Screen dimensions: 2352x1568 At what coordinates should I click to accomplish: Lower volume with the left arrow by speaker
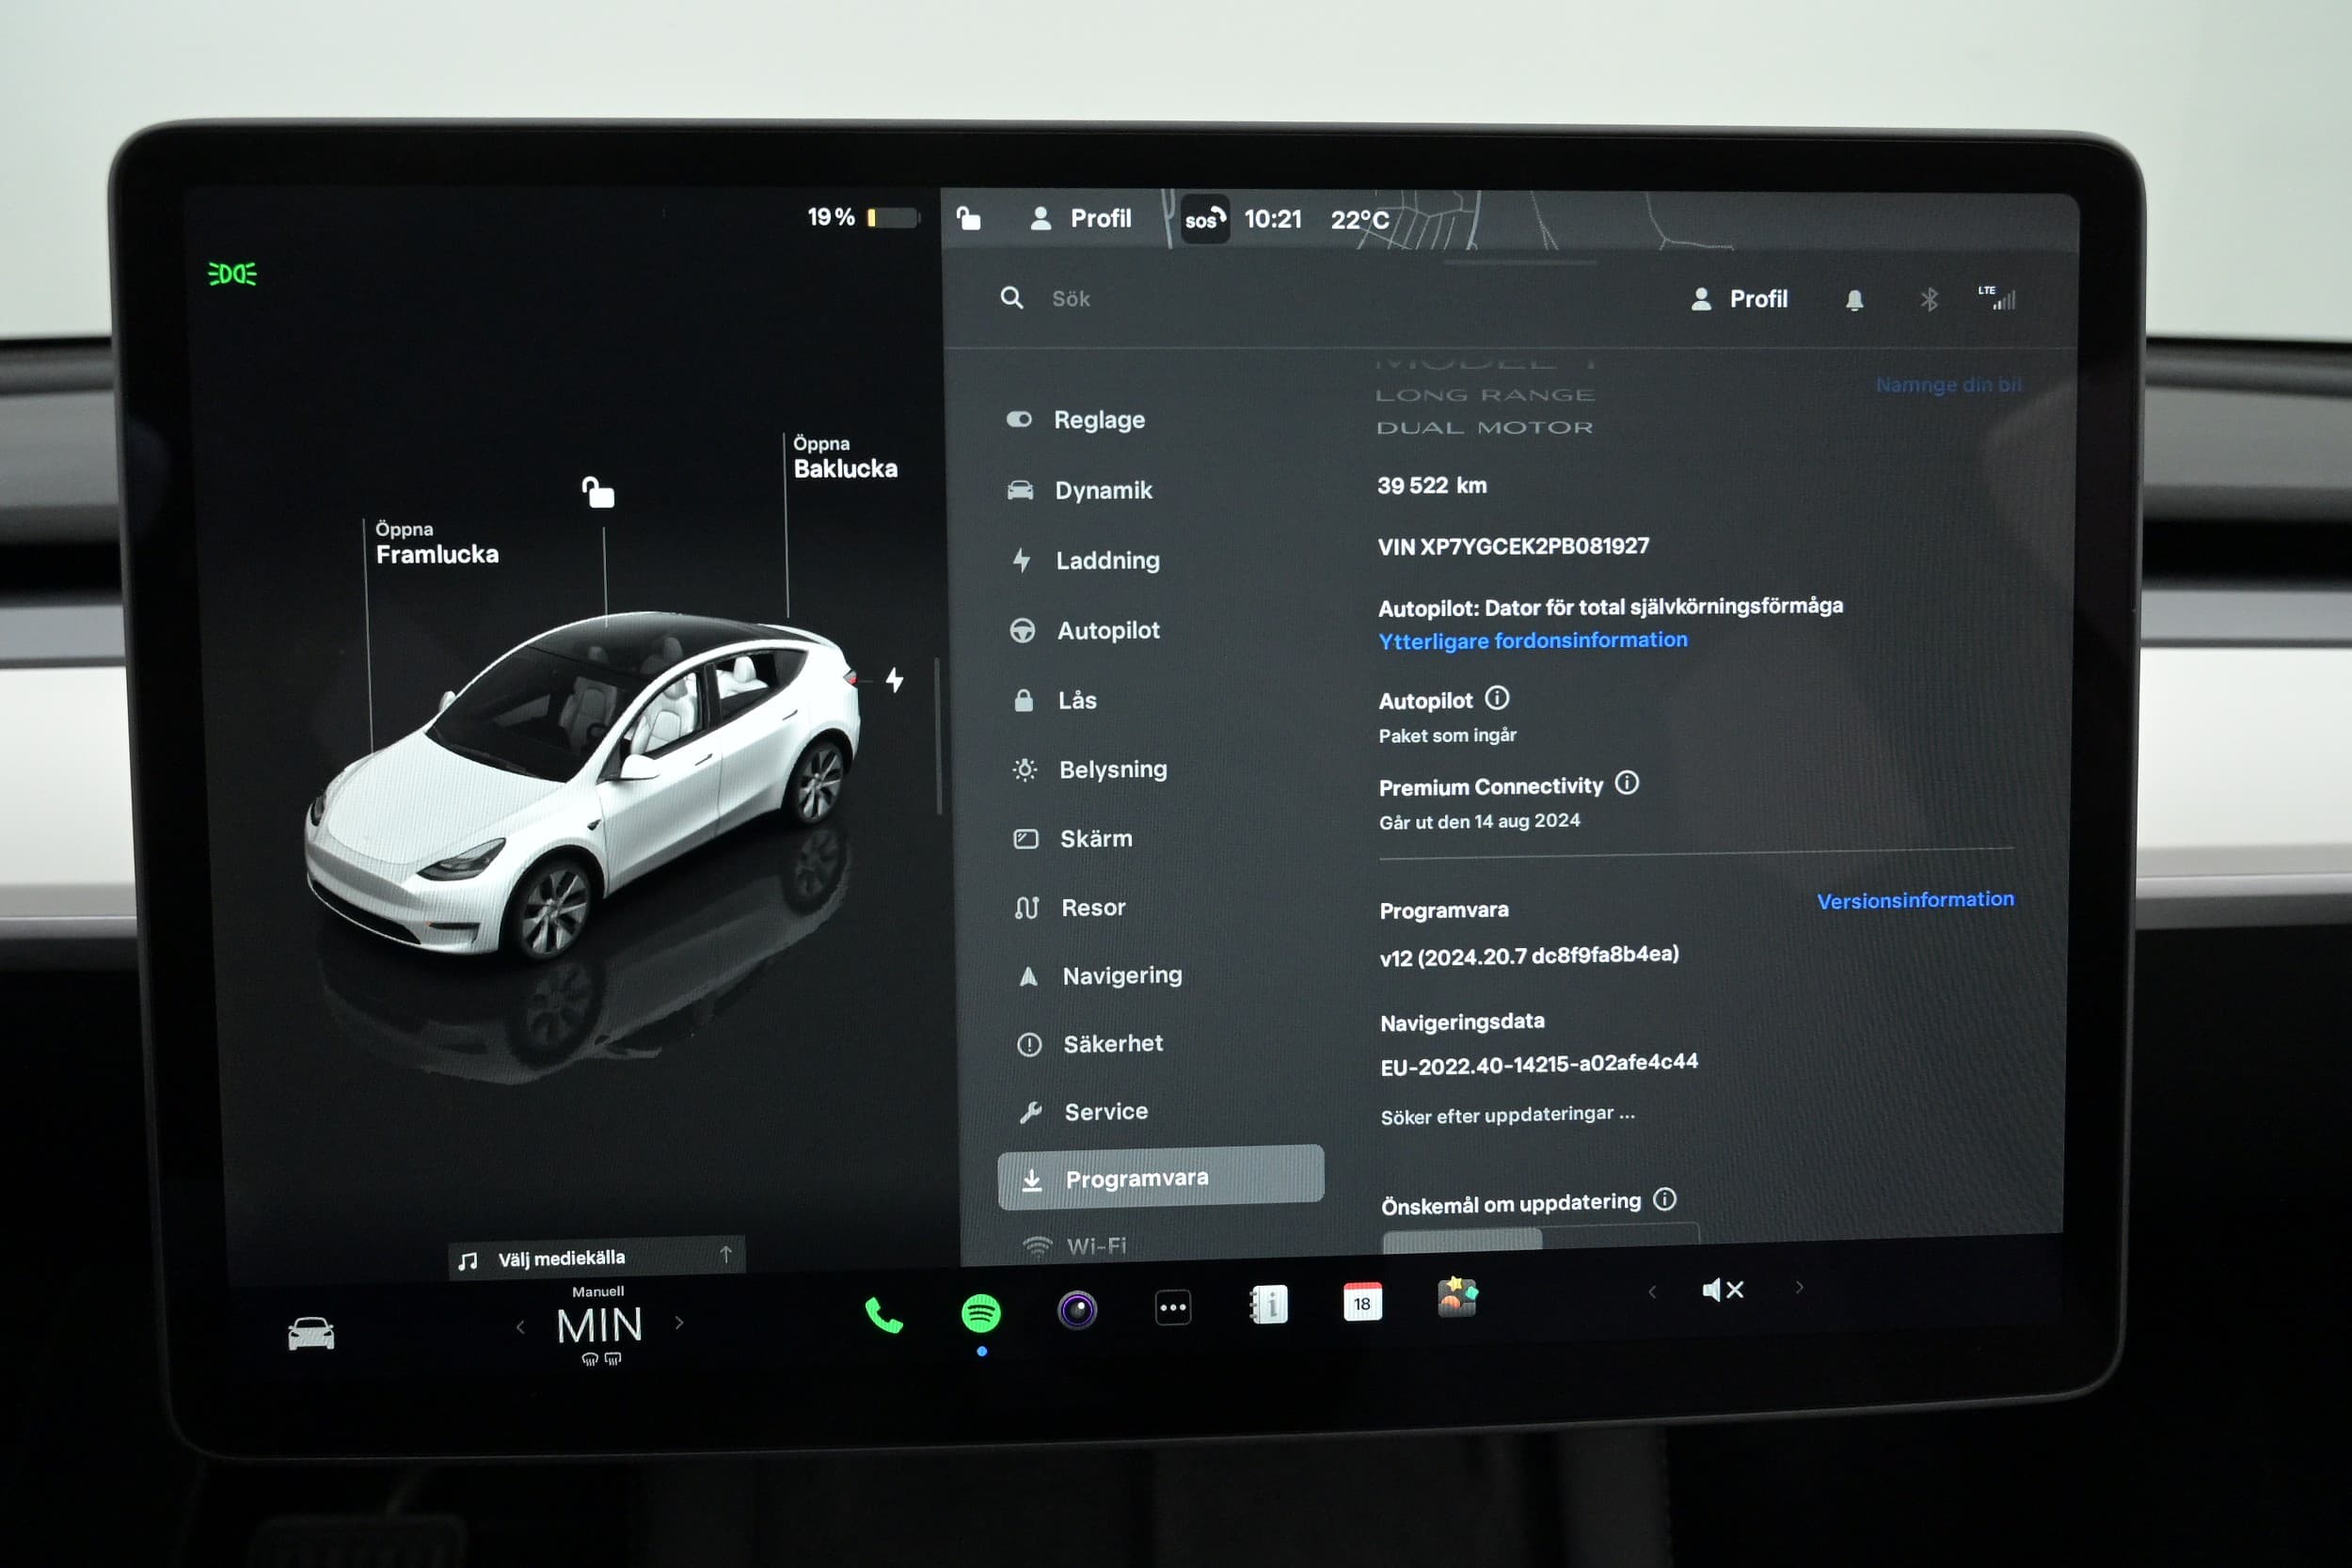[1652, 1292]
